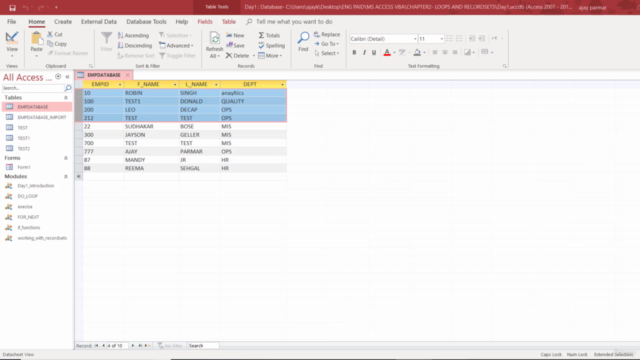Switch to the Create tab
The width and height of the screenshot is (640, 360).
[x=63, y=22]
